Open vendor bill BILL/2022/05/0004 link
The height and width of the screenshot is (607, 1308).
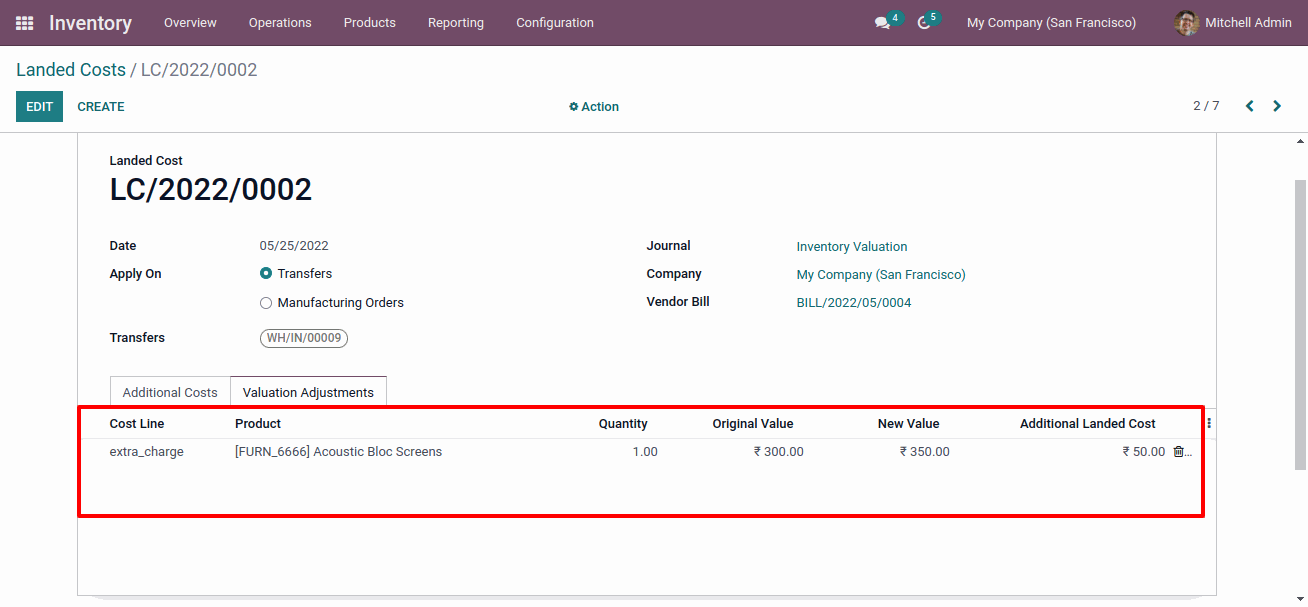[x=854, y=302]
